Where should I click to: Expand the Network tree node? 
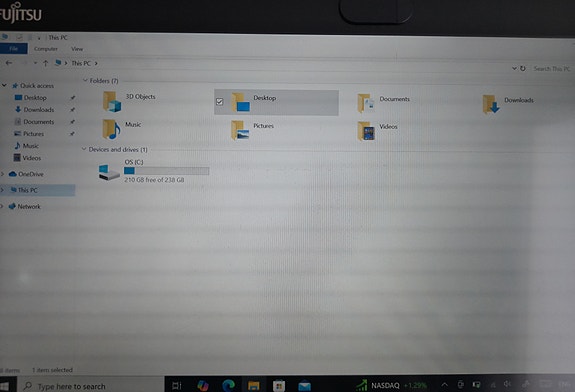click(x=2, y=206)
